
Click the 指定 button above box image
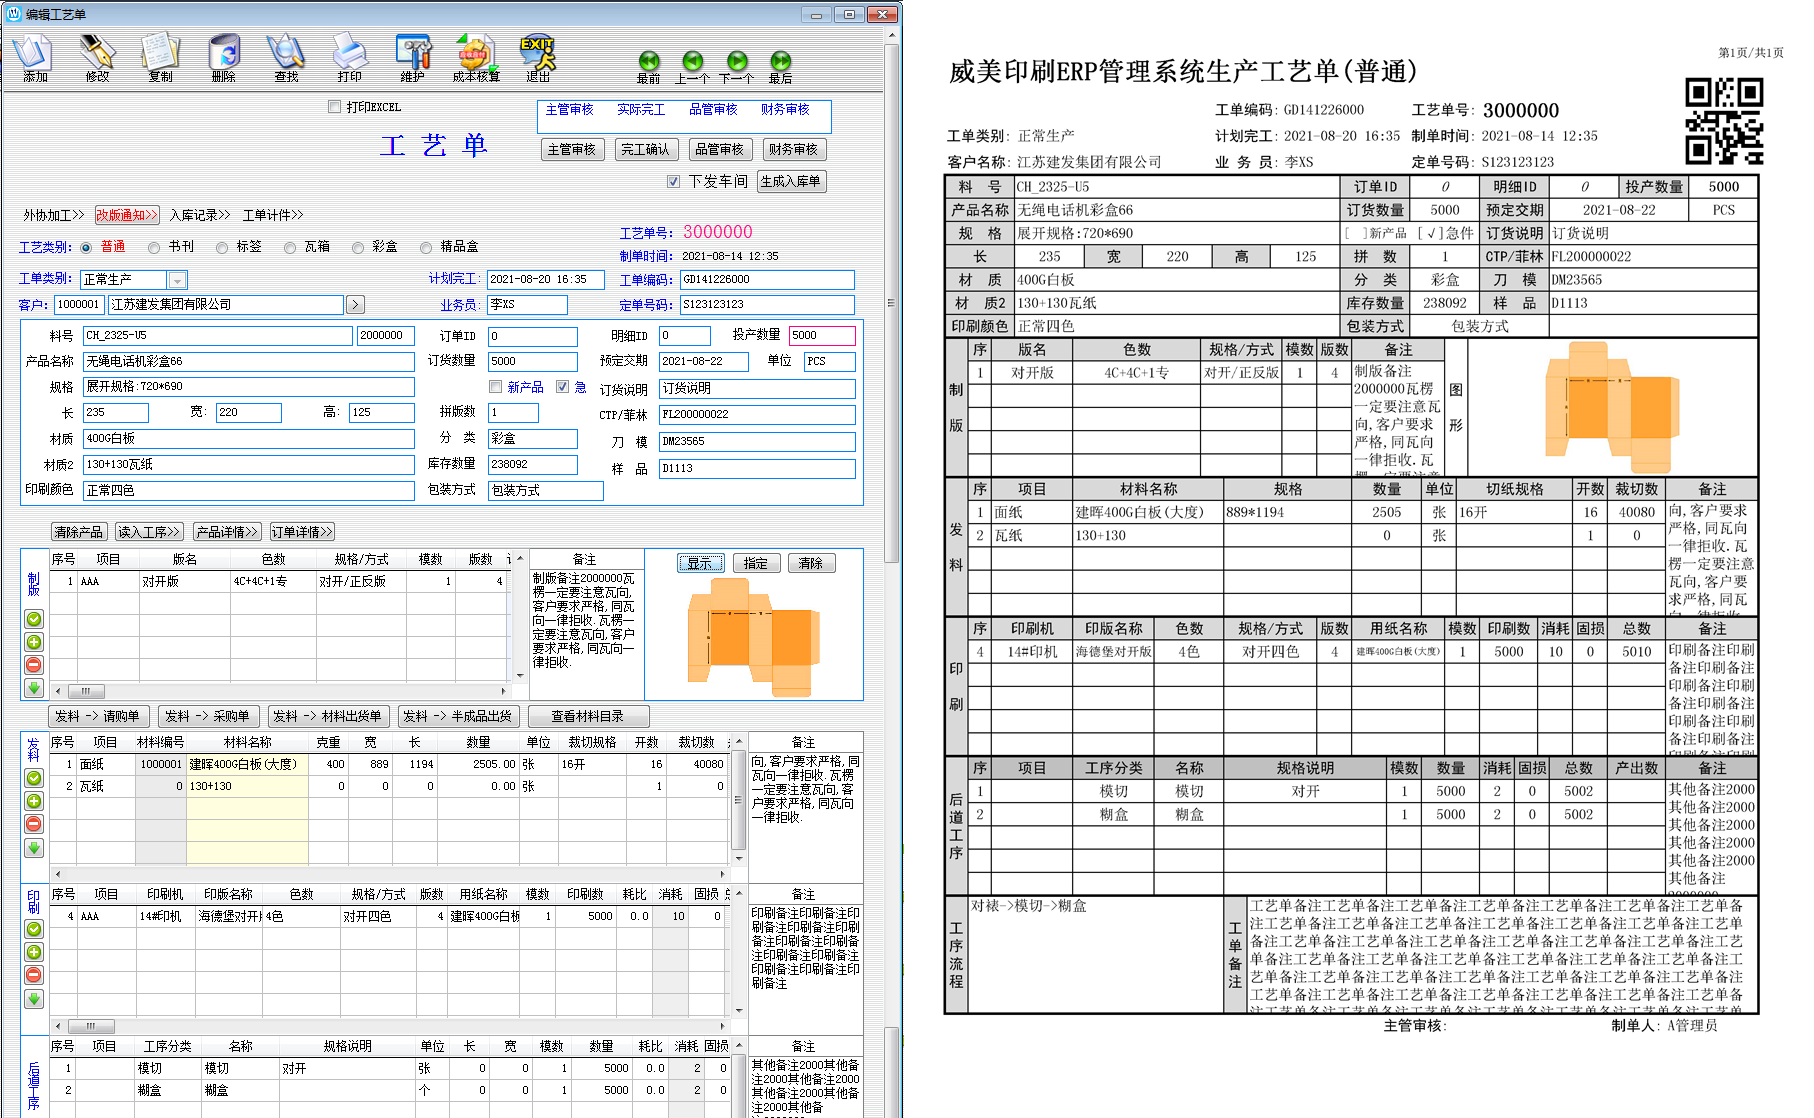756,563
